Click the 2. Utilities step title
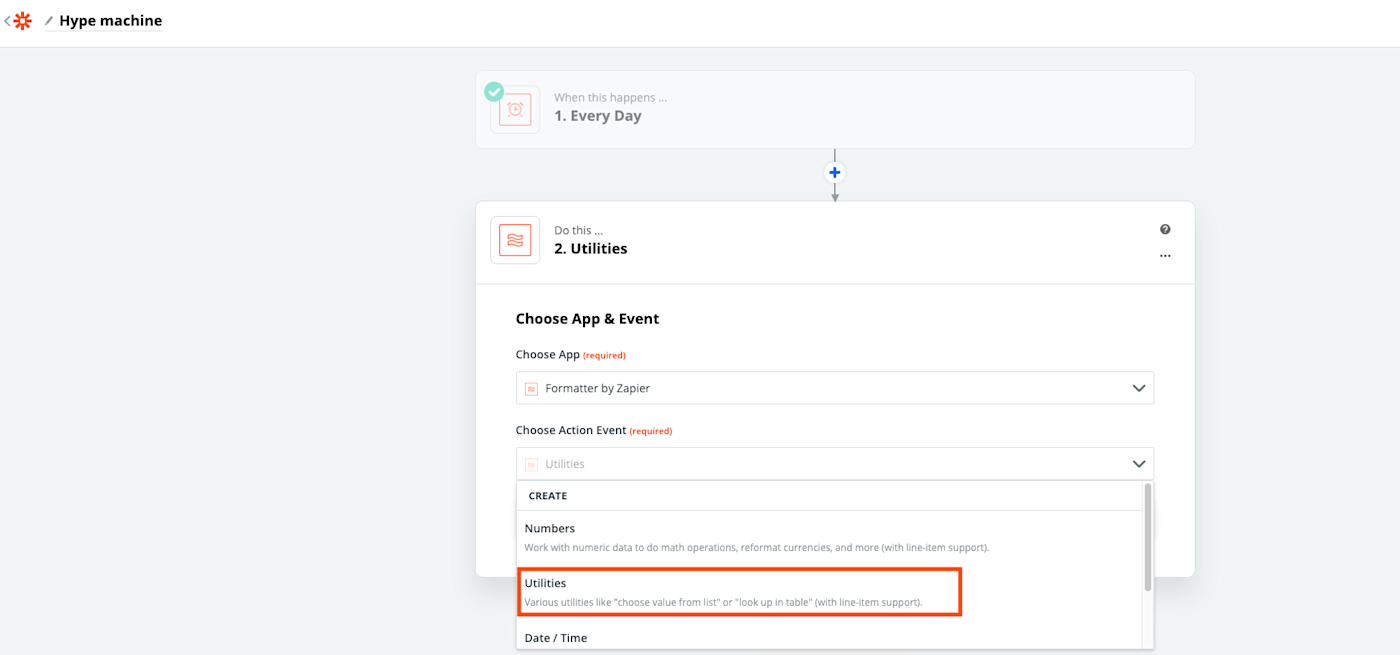Screen dimensions: 1400x655 591,249
